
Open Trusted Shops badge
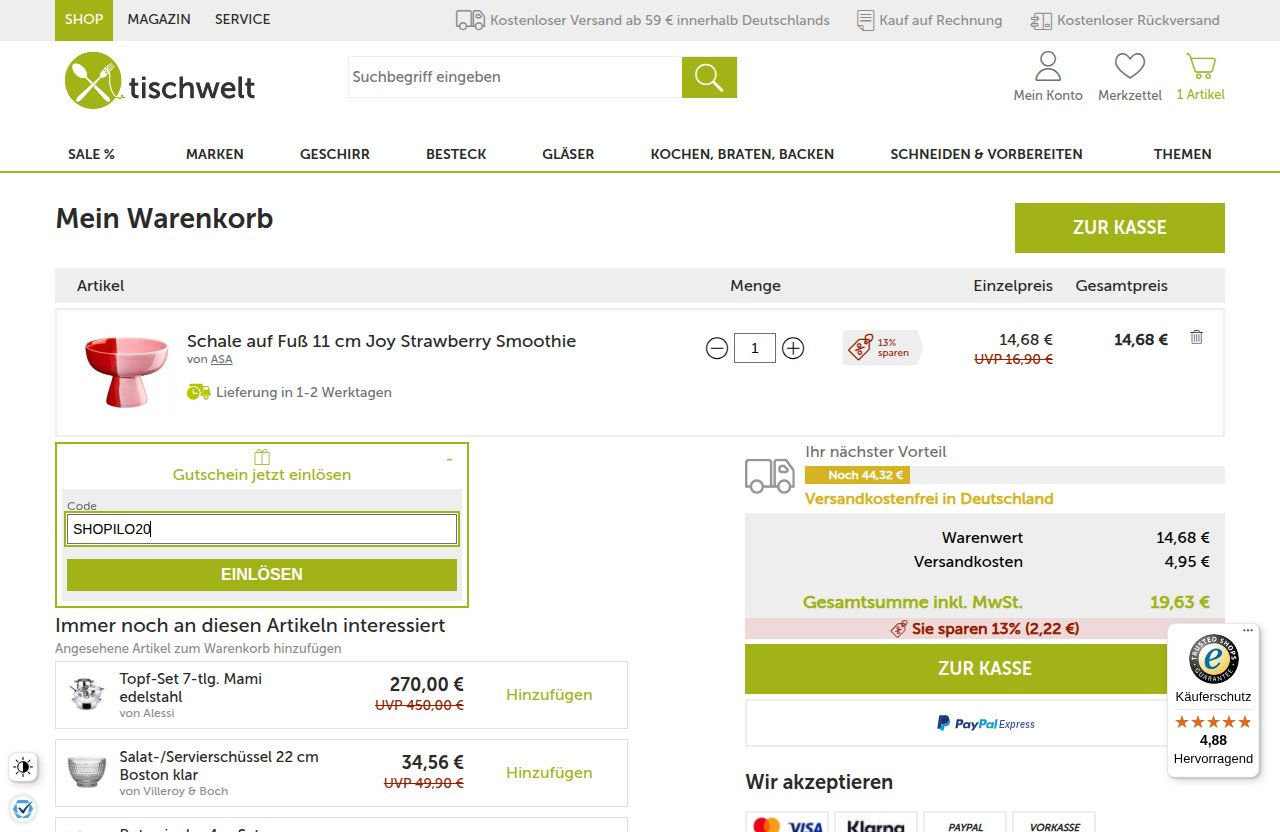[x=1213, y=660]
